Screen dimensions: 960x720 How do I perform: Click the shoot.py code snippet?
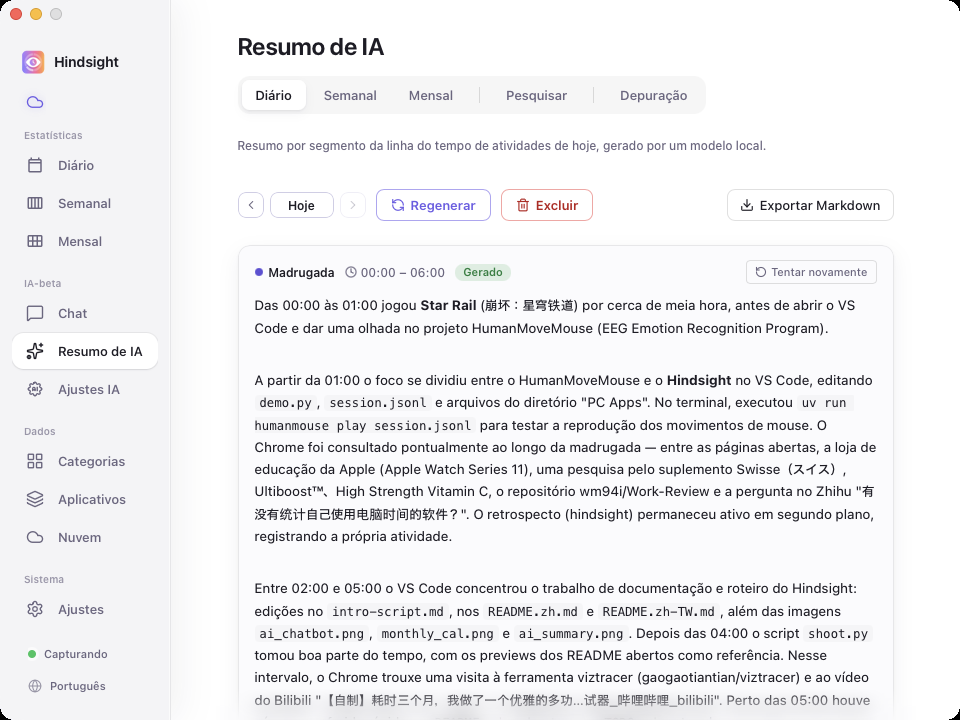coord(838,634)
